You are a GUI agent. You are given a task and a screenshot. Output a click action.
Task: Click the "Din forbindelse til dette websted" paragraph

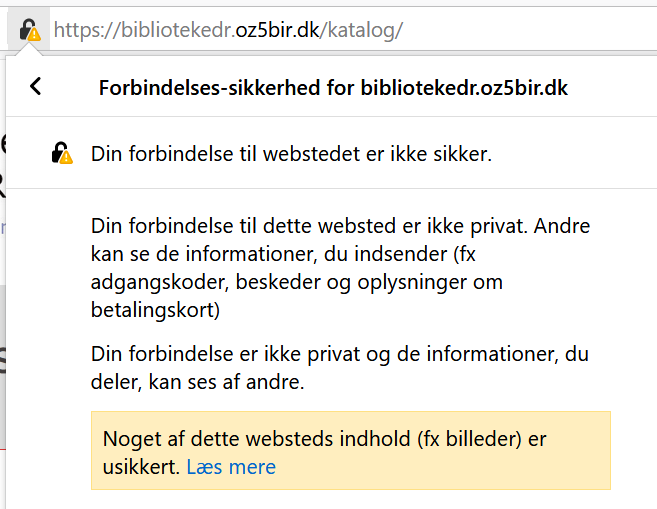click(326, 226)
